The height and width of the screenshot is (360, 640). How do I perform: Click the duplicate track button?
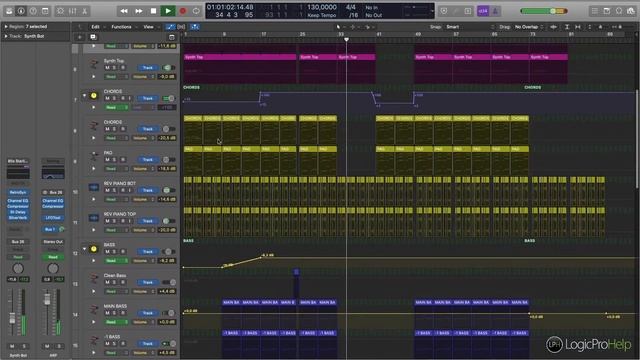click(x=93, y=37)
